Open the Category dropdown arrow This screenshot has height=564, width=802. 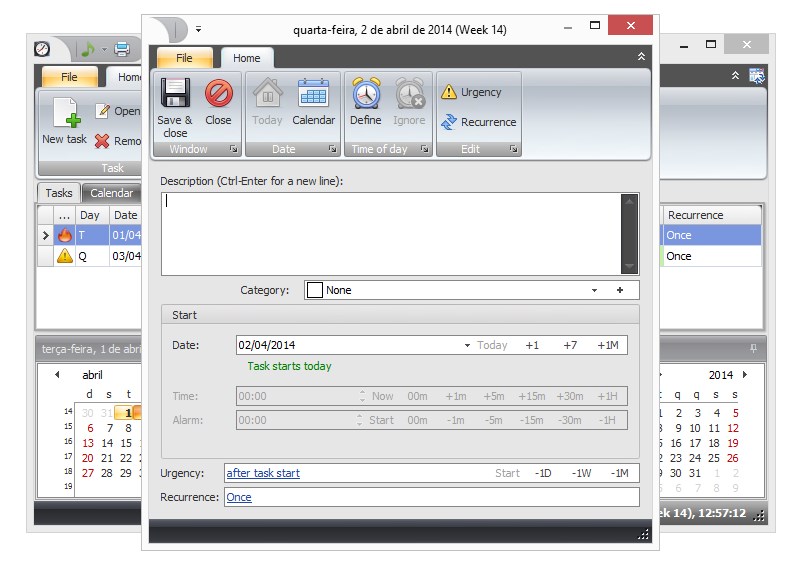tap(594, 290)
